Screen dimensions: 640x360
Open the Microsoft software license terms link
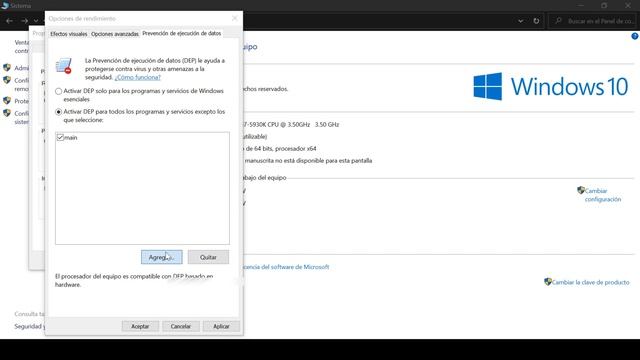pos(286,267)
